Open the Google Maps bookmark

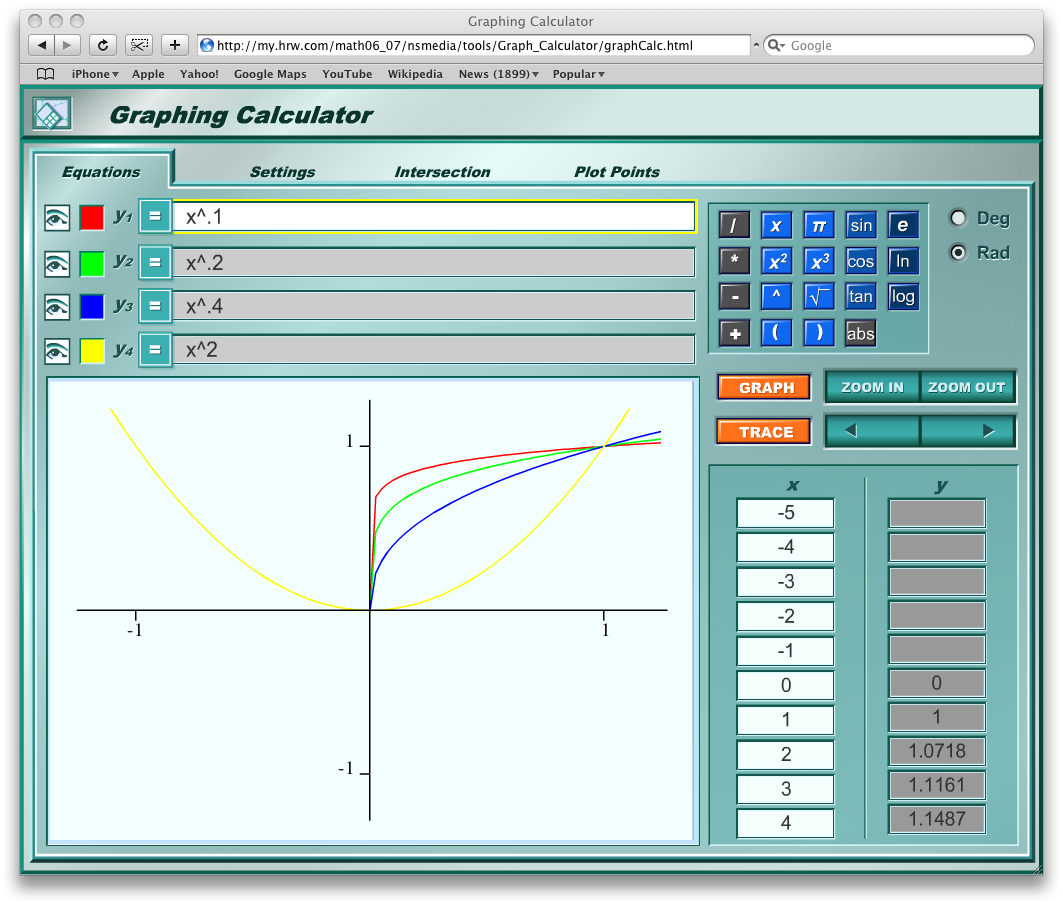270,74
